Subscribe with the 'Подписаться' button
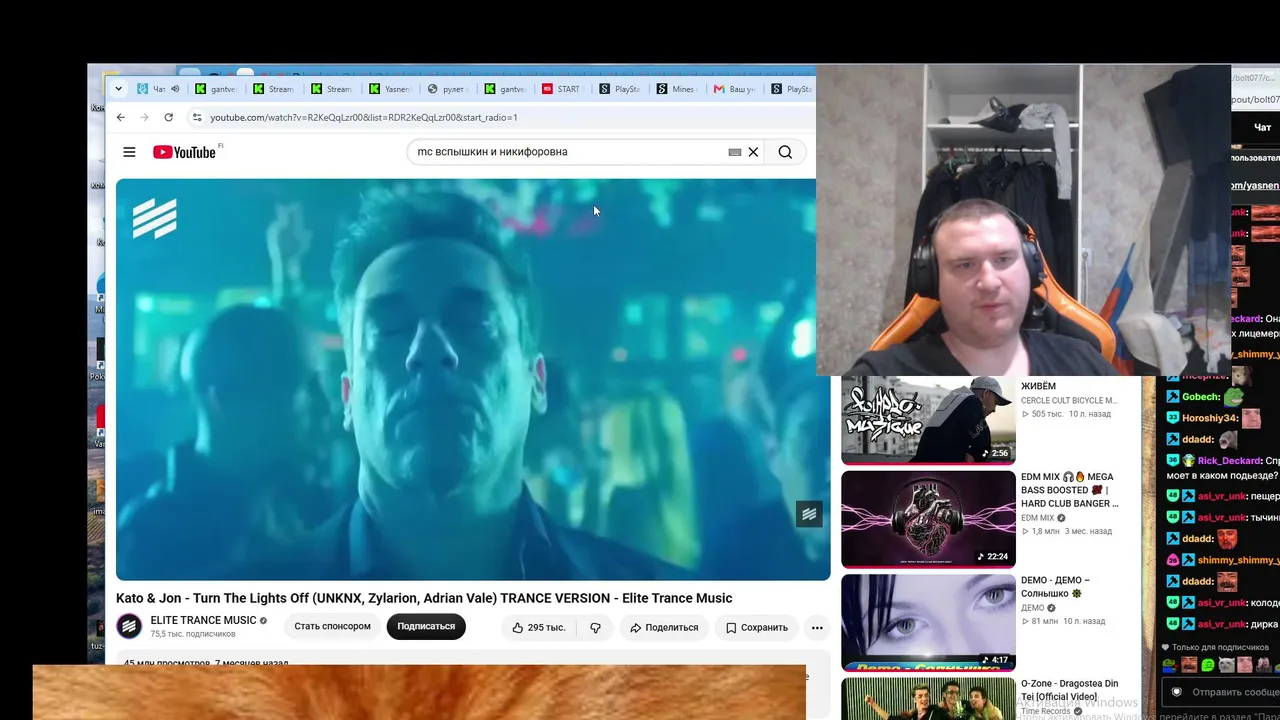Screen dimensions: 1280x720 pyautogui.click(x=426, y=627)
